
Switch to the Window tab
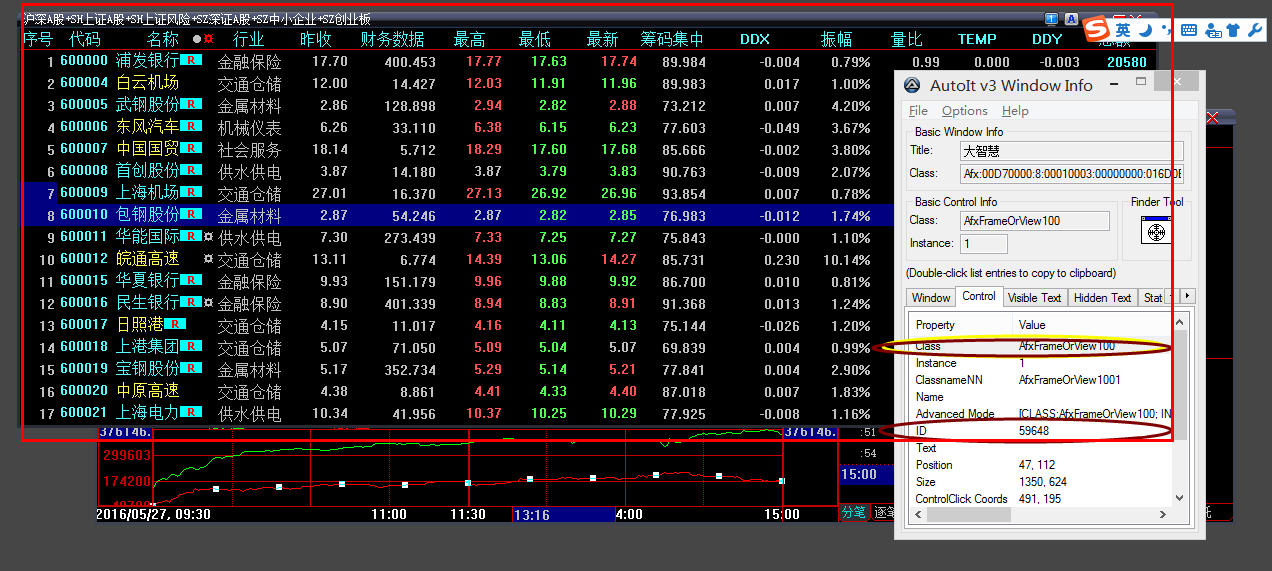931,297
